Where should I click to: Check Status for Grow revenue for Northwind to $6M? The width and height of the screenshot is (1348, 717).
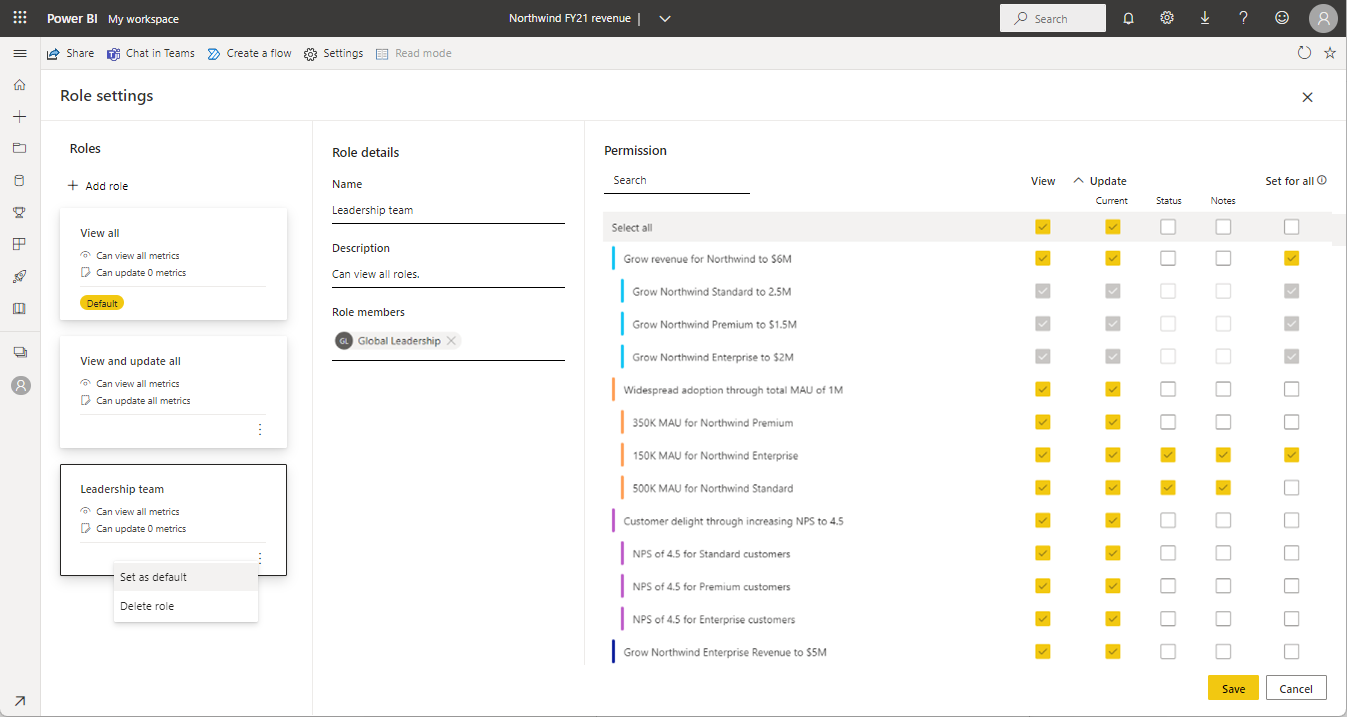click(1168, 258)
